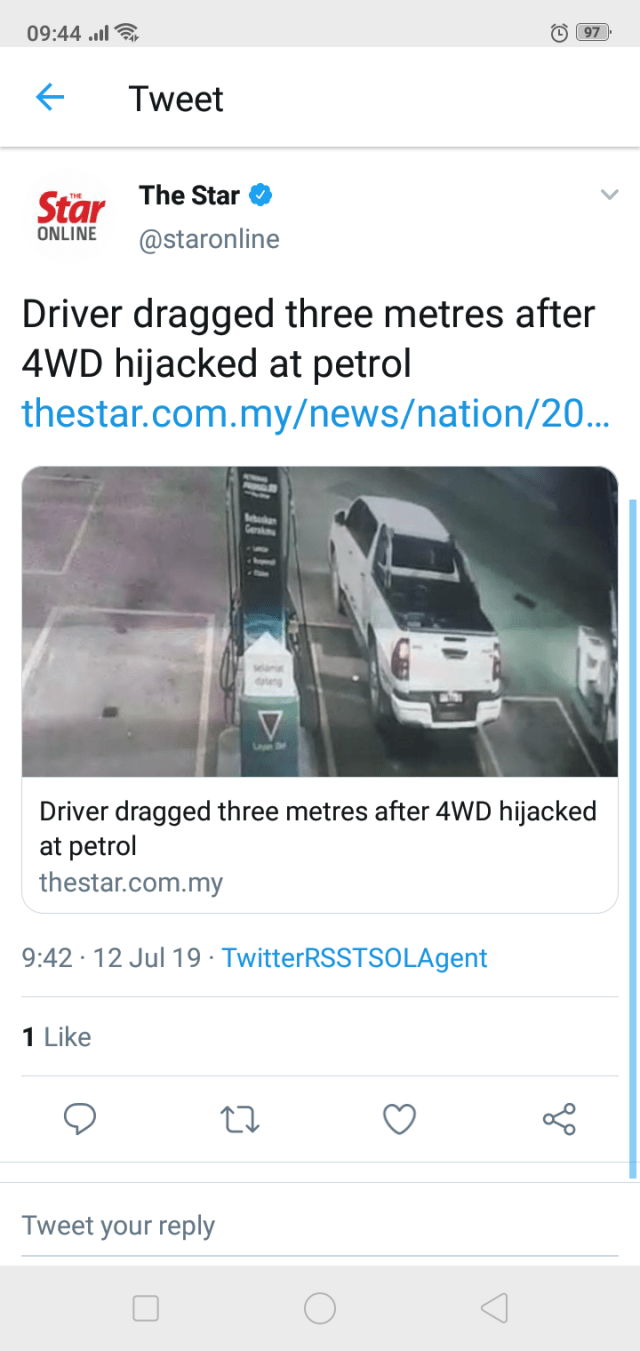The width and height of the screenshot is (640, 1351).
Task: Tap the reply speech bubble icon
Action: [x=80, y=1119]
